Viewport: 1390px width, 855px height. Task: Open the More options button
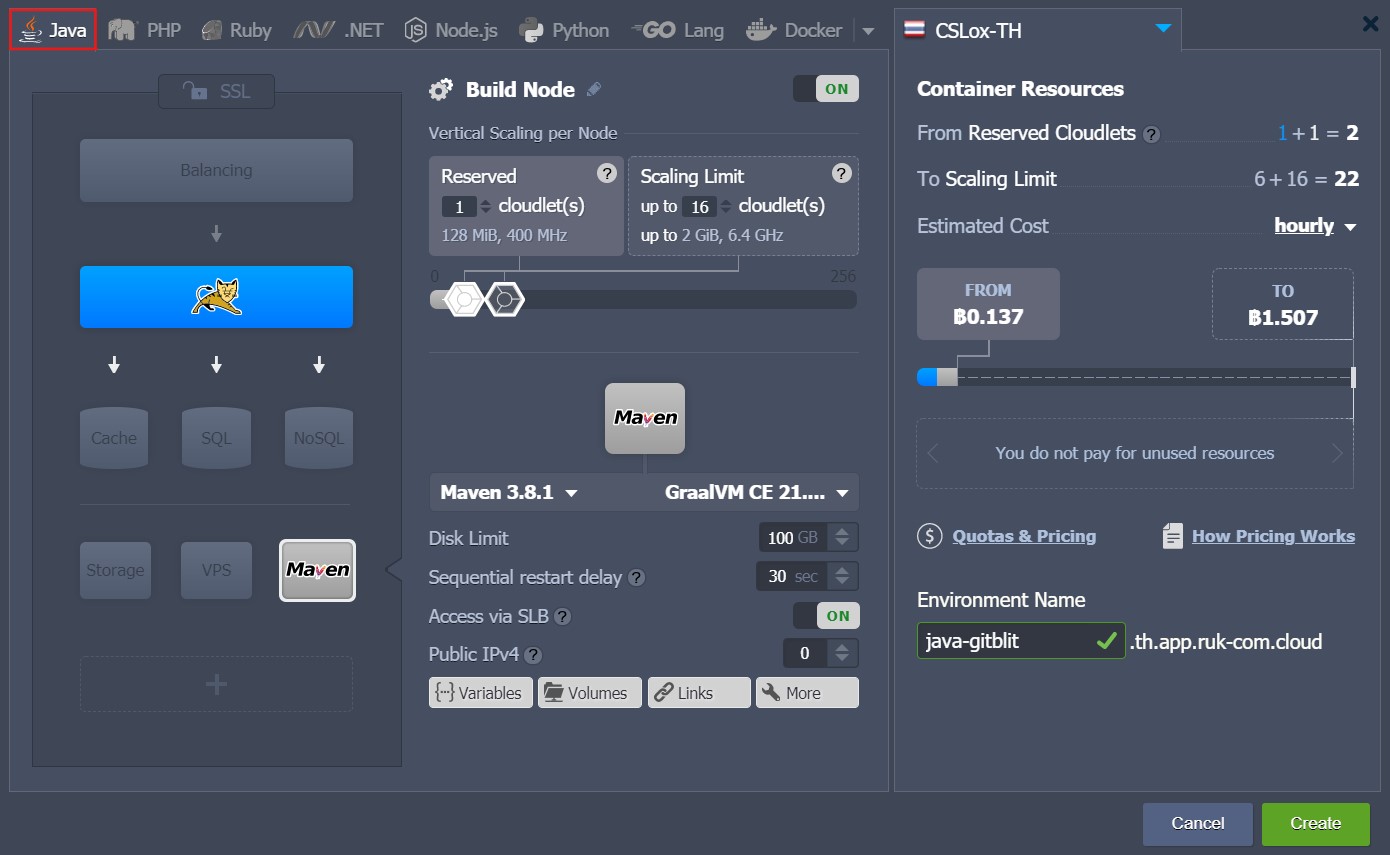tap(808, 693)
